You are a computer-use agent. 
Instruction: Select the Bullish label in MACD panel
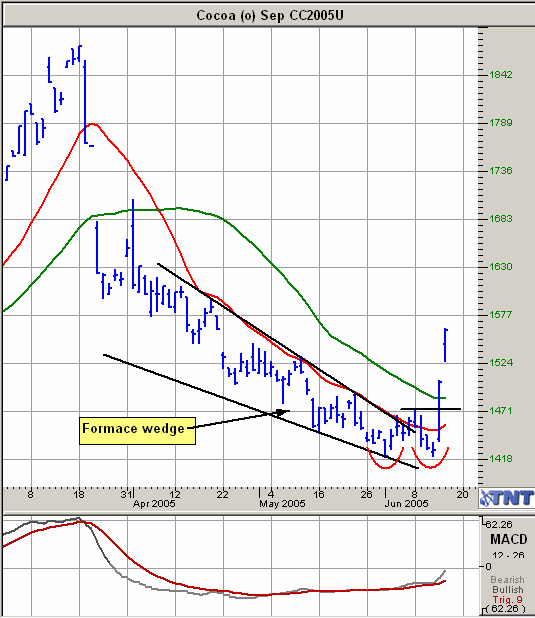[507, 590]
